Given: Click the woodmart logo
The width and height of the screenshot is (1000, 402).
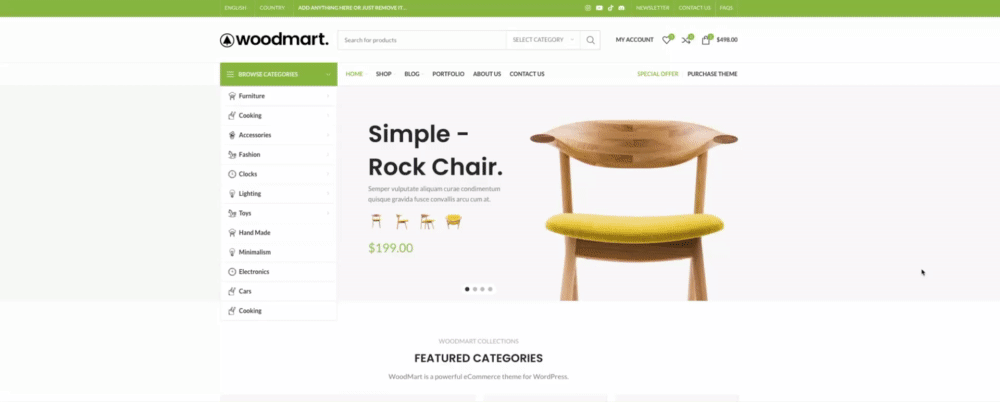Looking at the screenshot, I should point(274,40).
